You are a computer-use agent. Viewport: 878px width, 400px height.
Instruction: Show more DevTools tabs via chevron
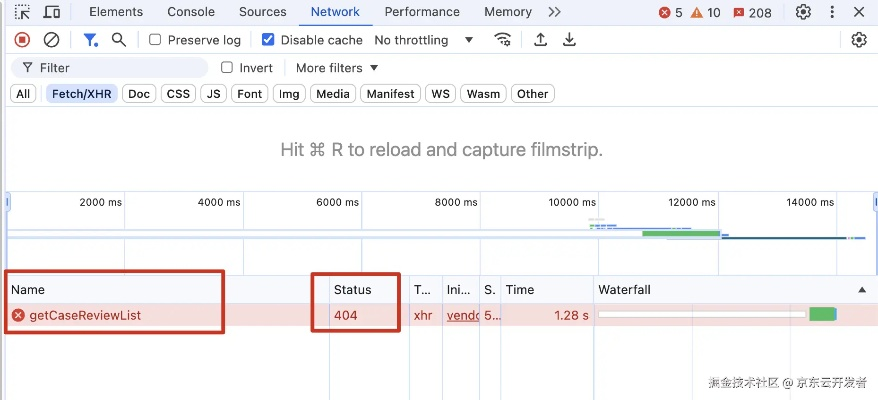pyautogui.click(x=554, y=12)
